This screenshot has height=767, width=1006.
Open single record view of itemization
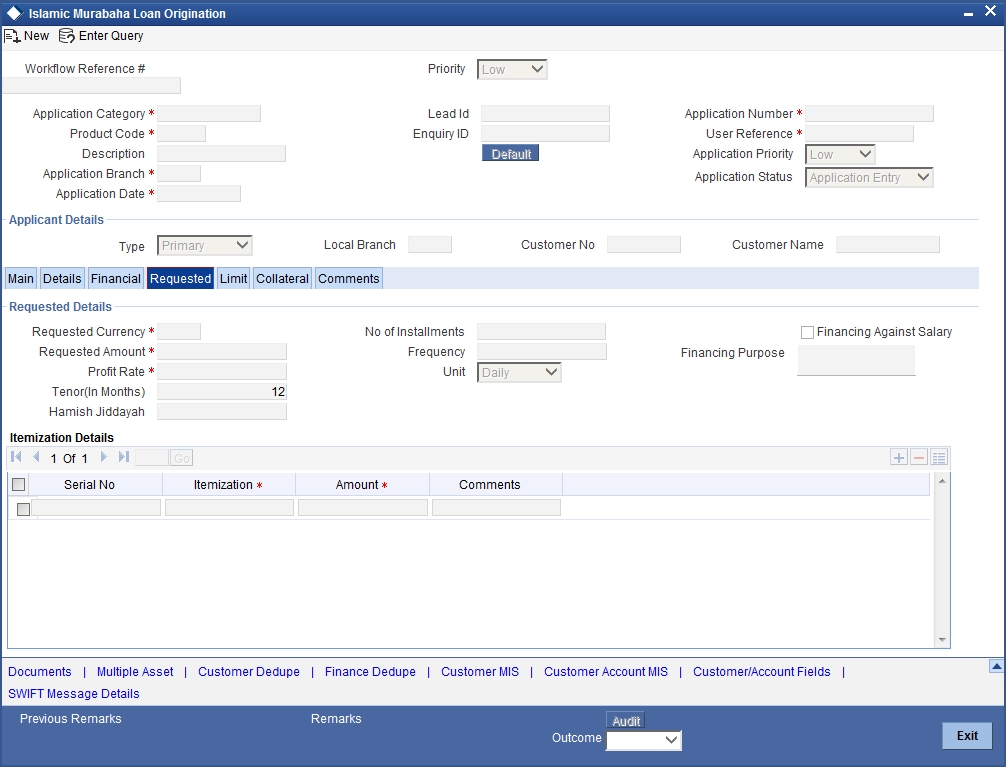(939, 458)
